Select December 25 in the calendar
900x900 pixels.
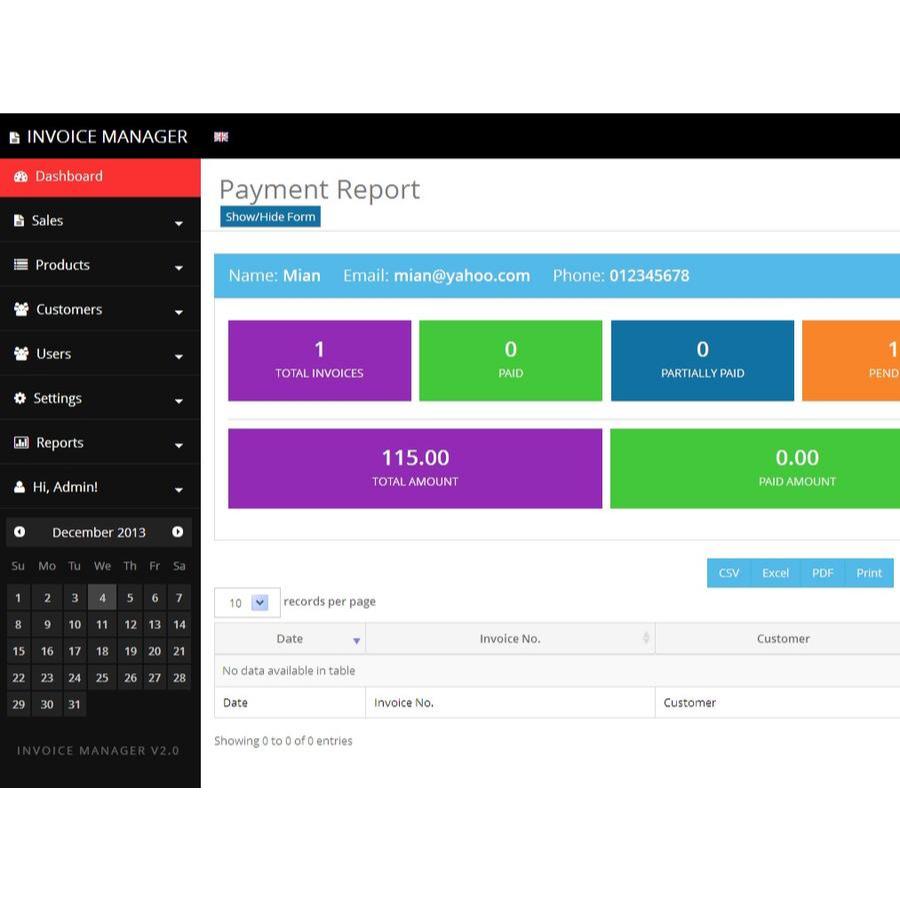102,678
